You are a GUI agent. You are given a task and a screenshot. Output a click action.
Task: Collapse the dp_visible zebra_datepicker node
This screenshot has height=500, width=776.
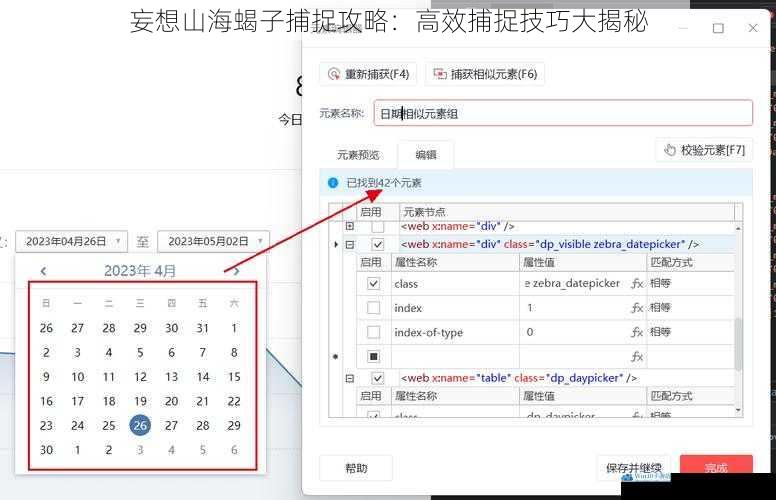click(350, 245)
